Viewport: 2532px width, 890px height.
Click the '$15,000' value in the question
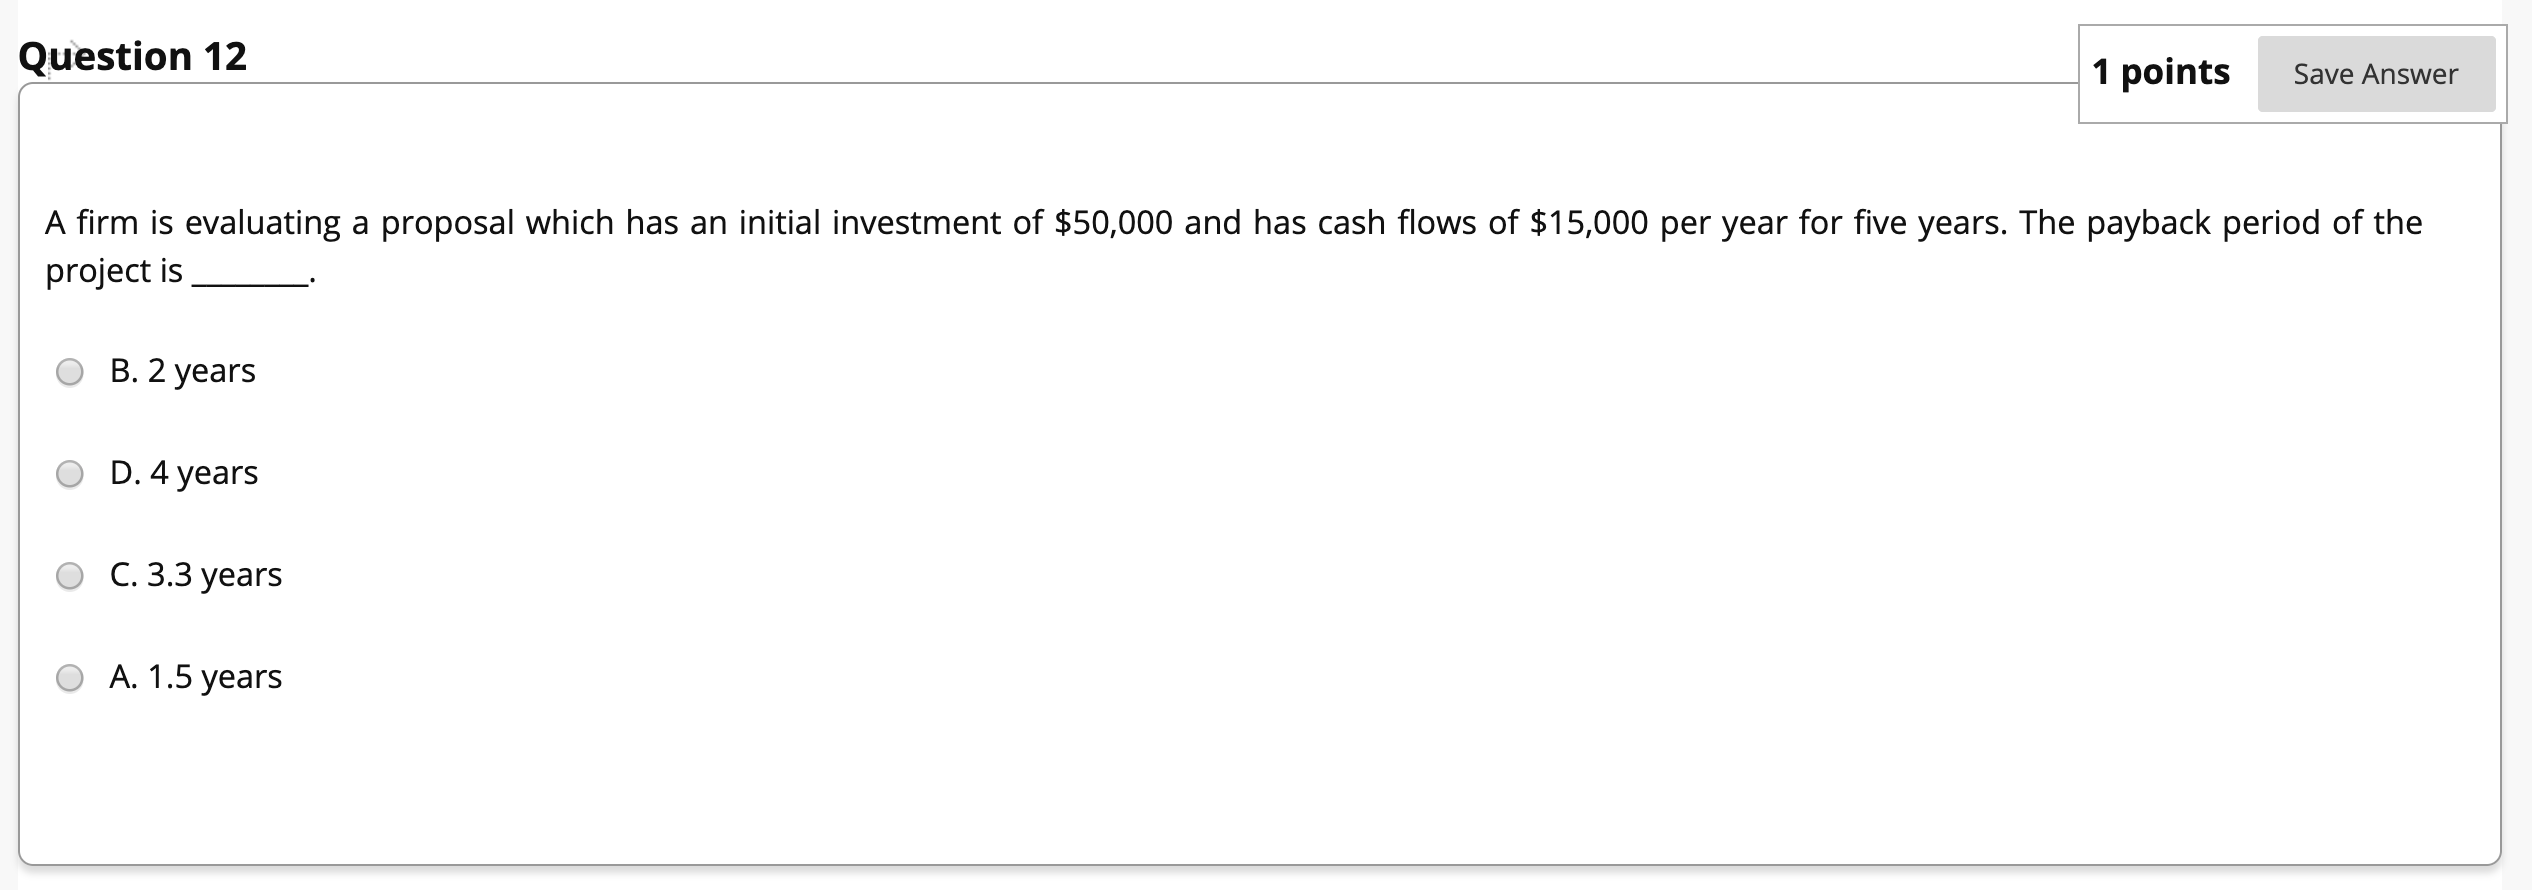(x=1586, y=223)
